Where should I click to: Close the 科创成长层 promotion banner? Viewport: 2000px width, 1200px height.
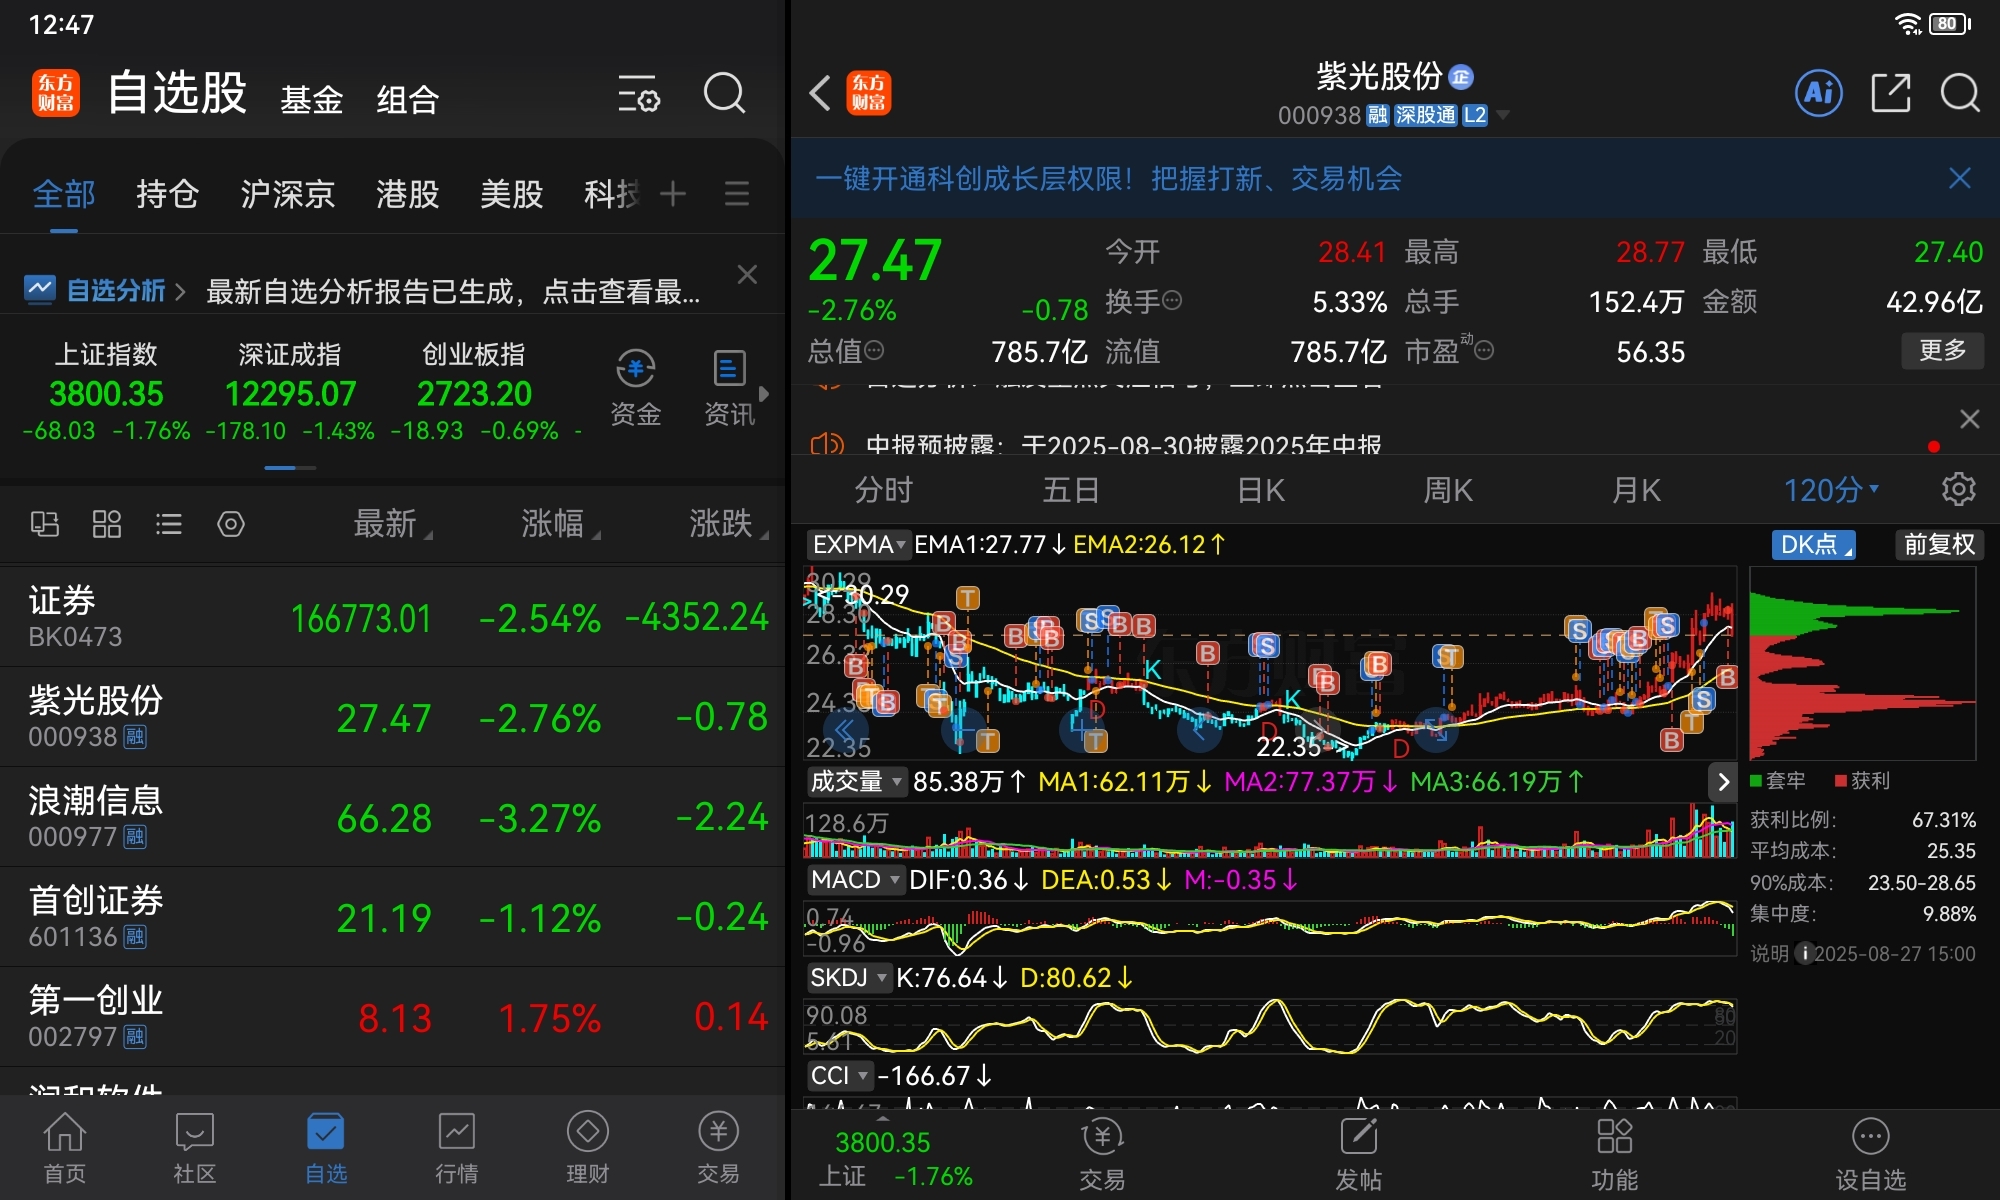[x=1959, y=178]
